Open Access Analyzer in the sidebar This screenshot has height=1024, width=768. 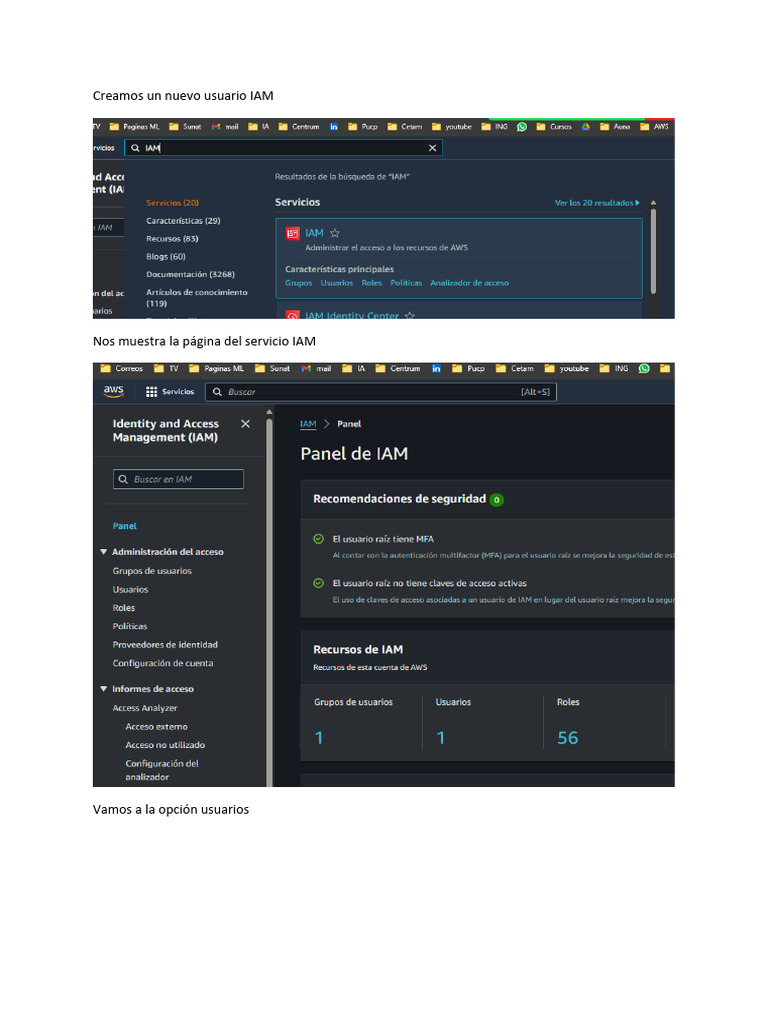tap(145, 708)
